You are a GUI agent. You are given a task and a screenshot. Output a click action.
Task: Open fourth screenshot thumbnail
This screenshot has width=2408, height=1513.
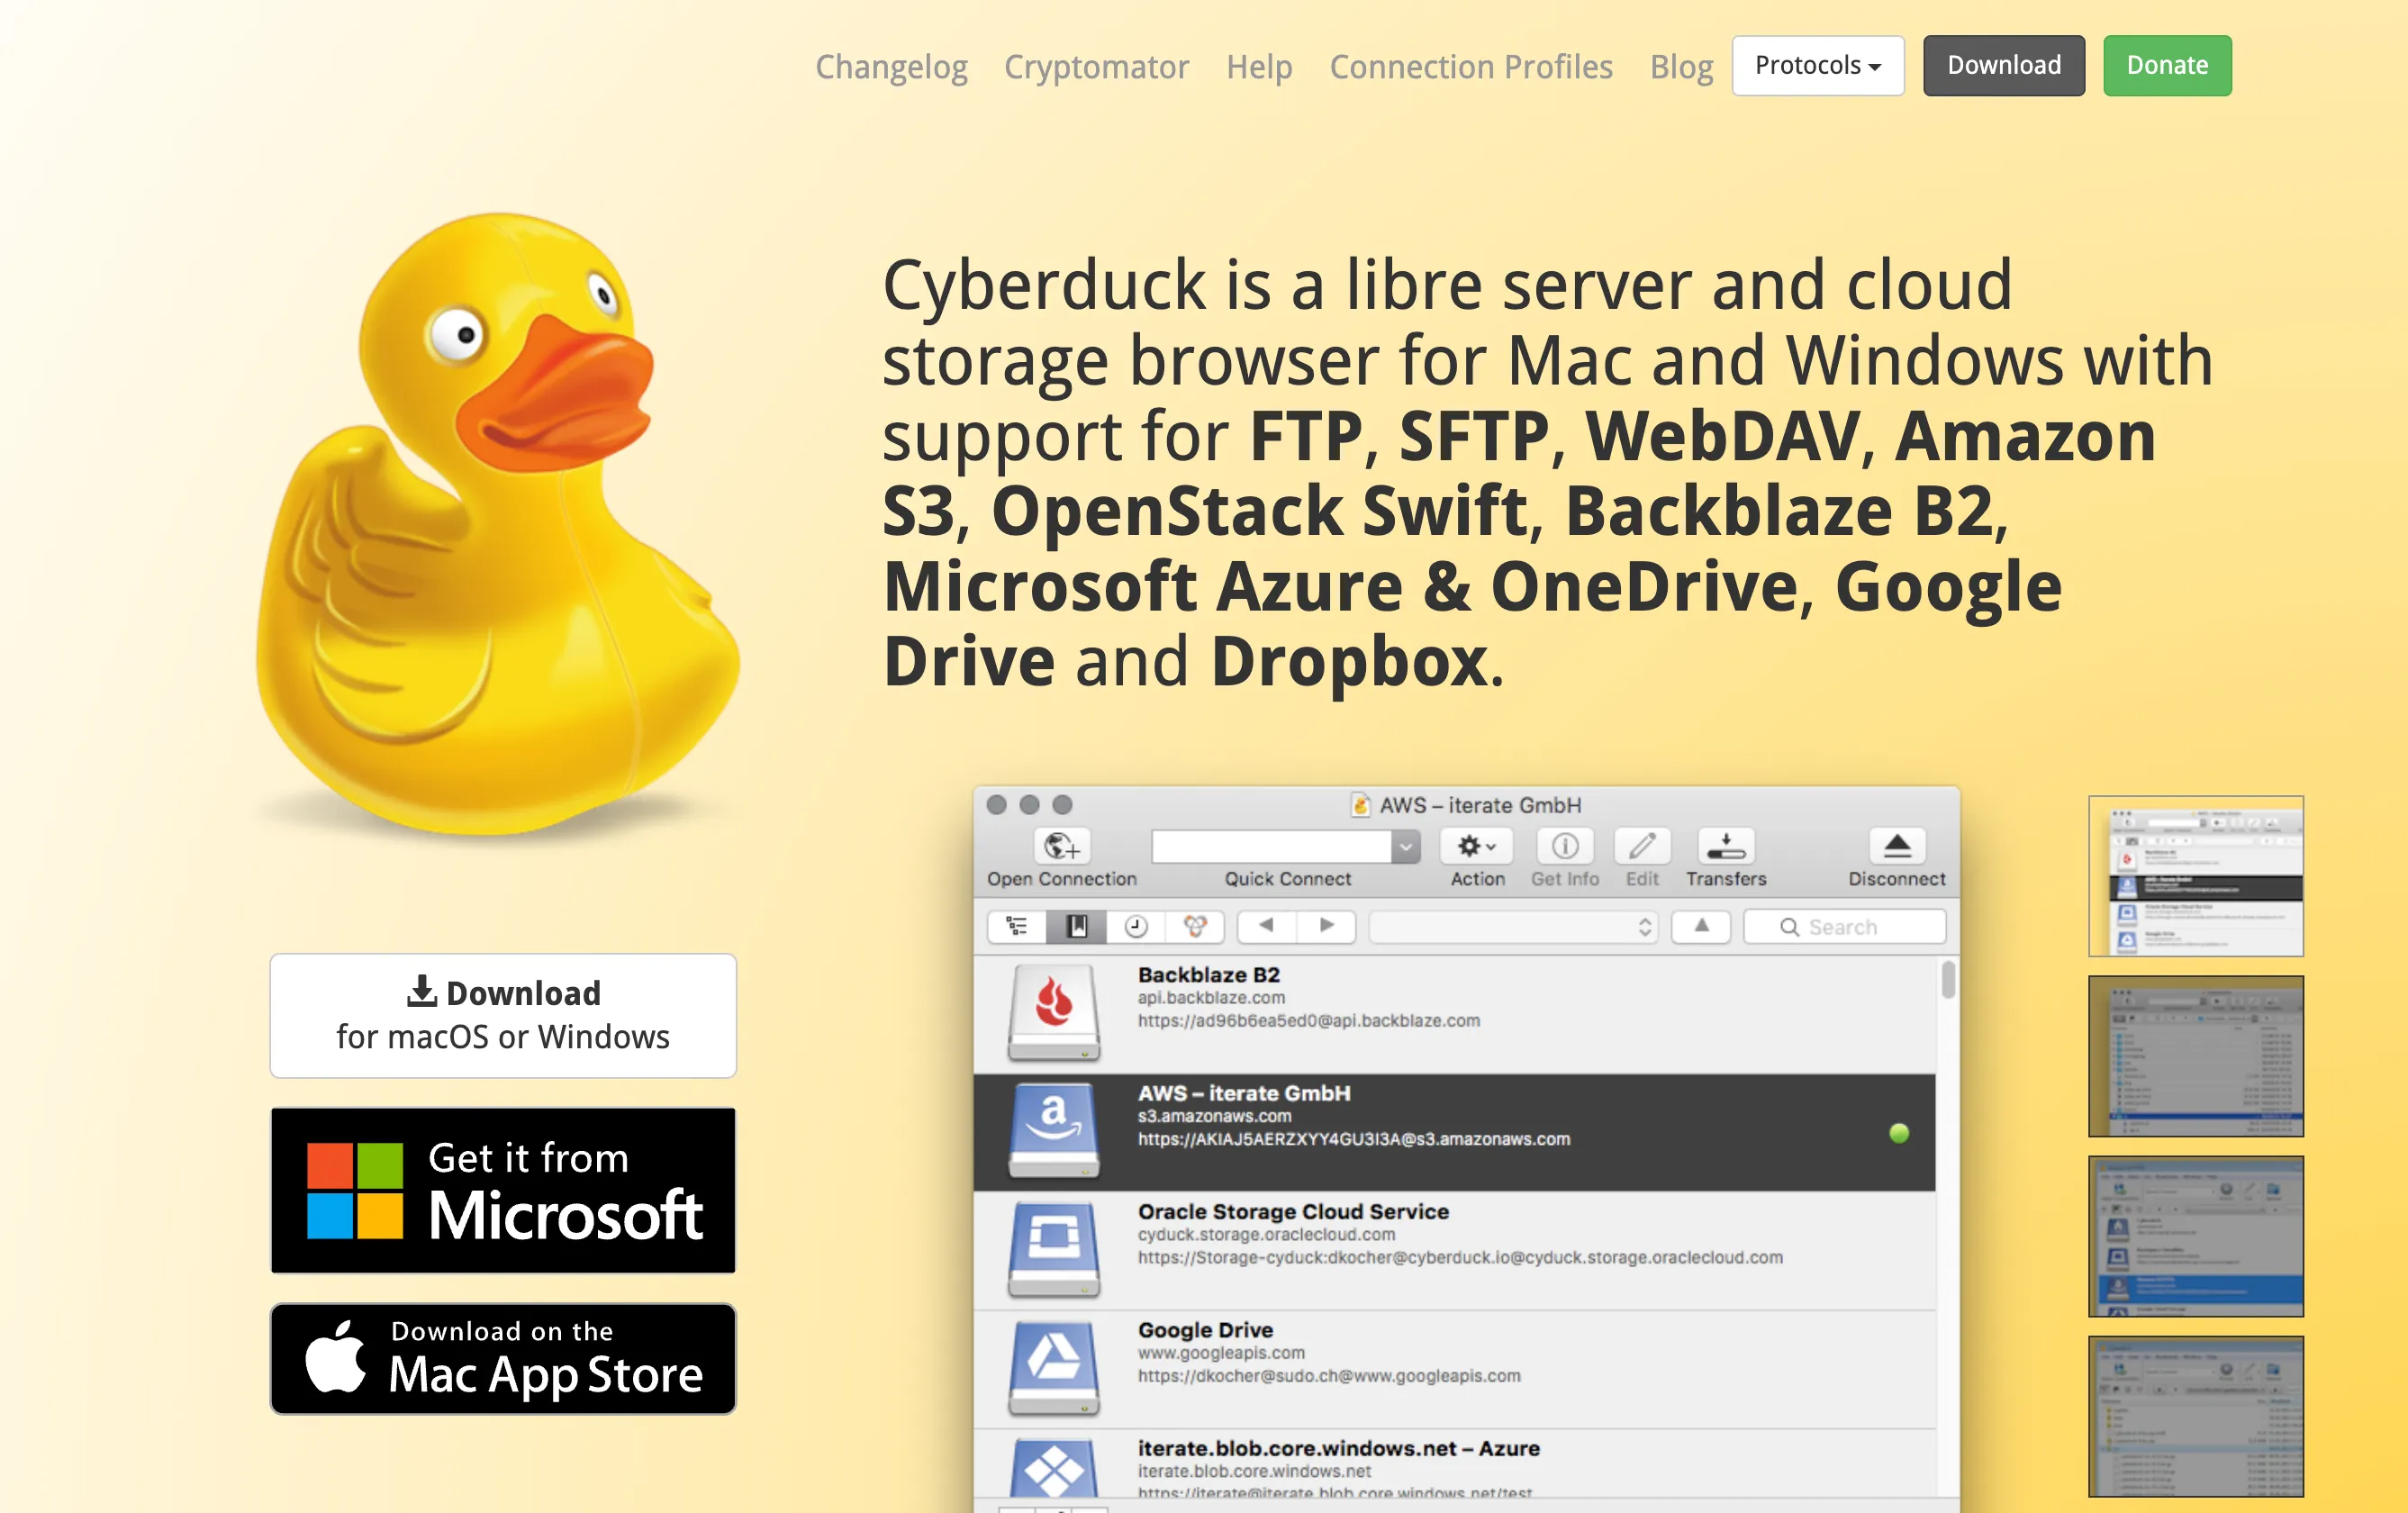[x=2195, y=1415]
